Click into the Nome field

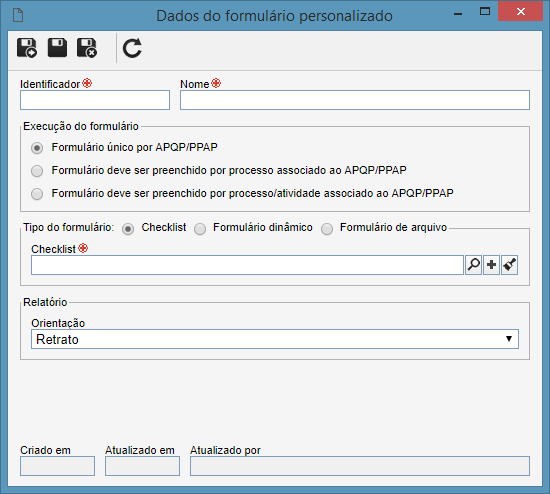click(x=355, y=100)
